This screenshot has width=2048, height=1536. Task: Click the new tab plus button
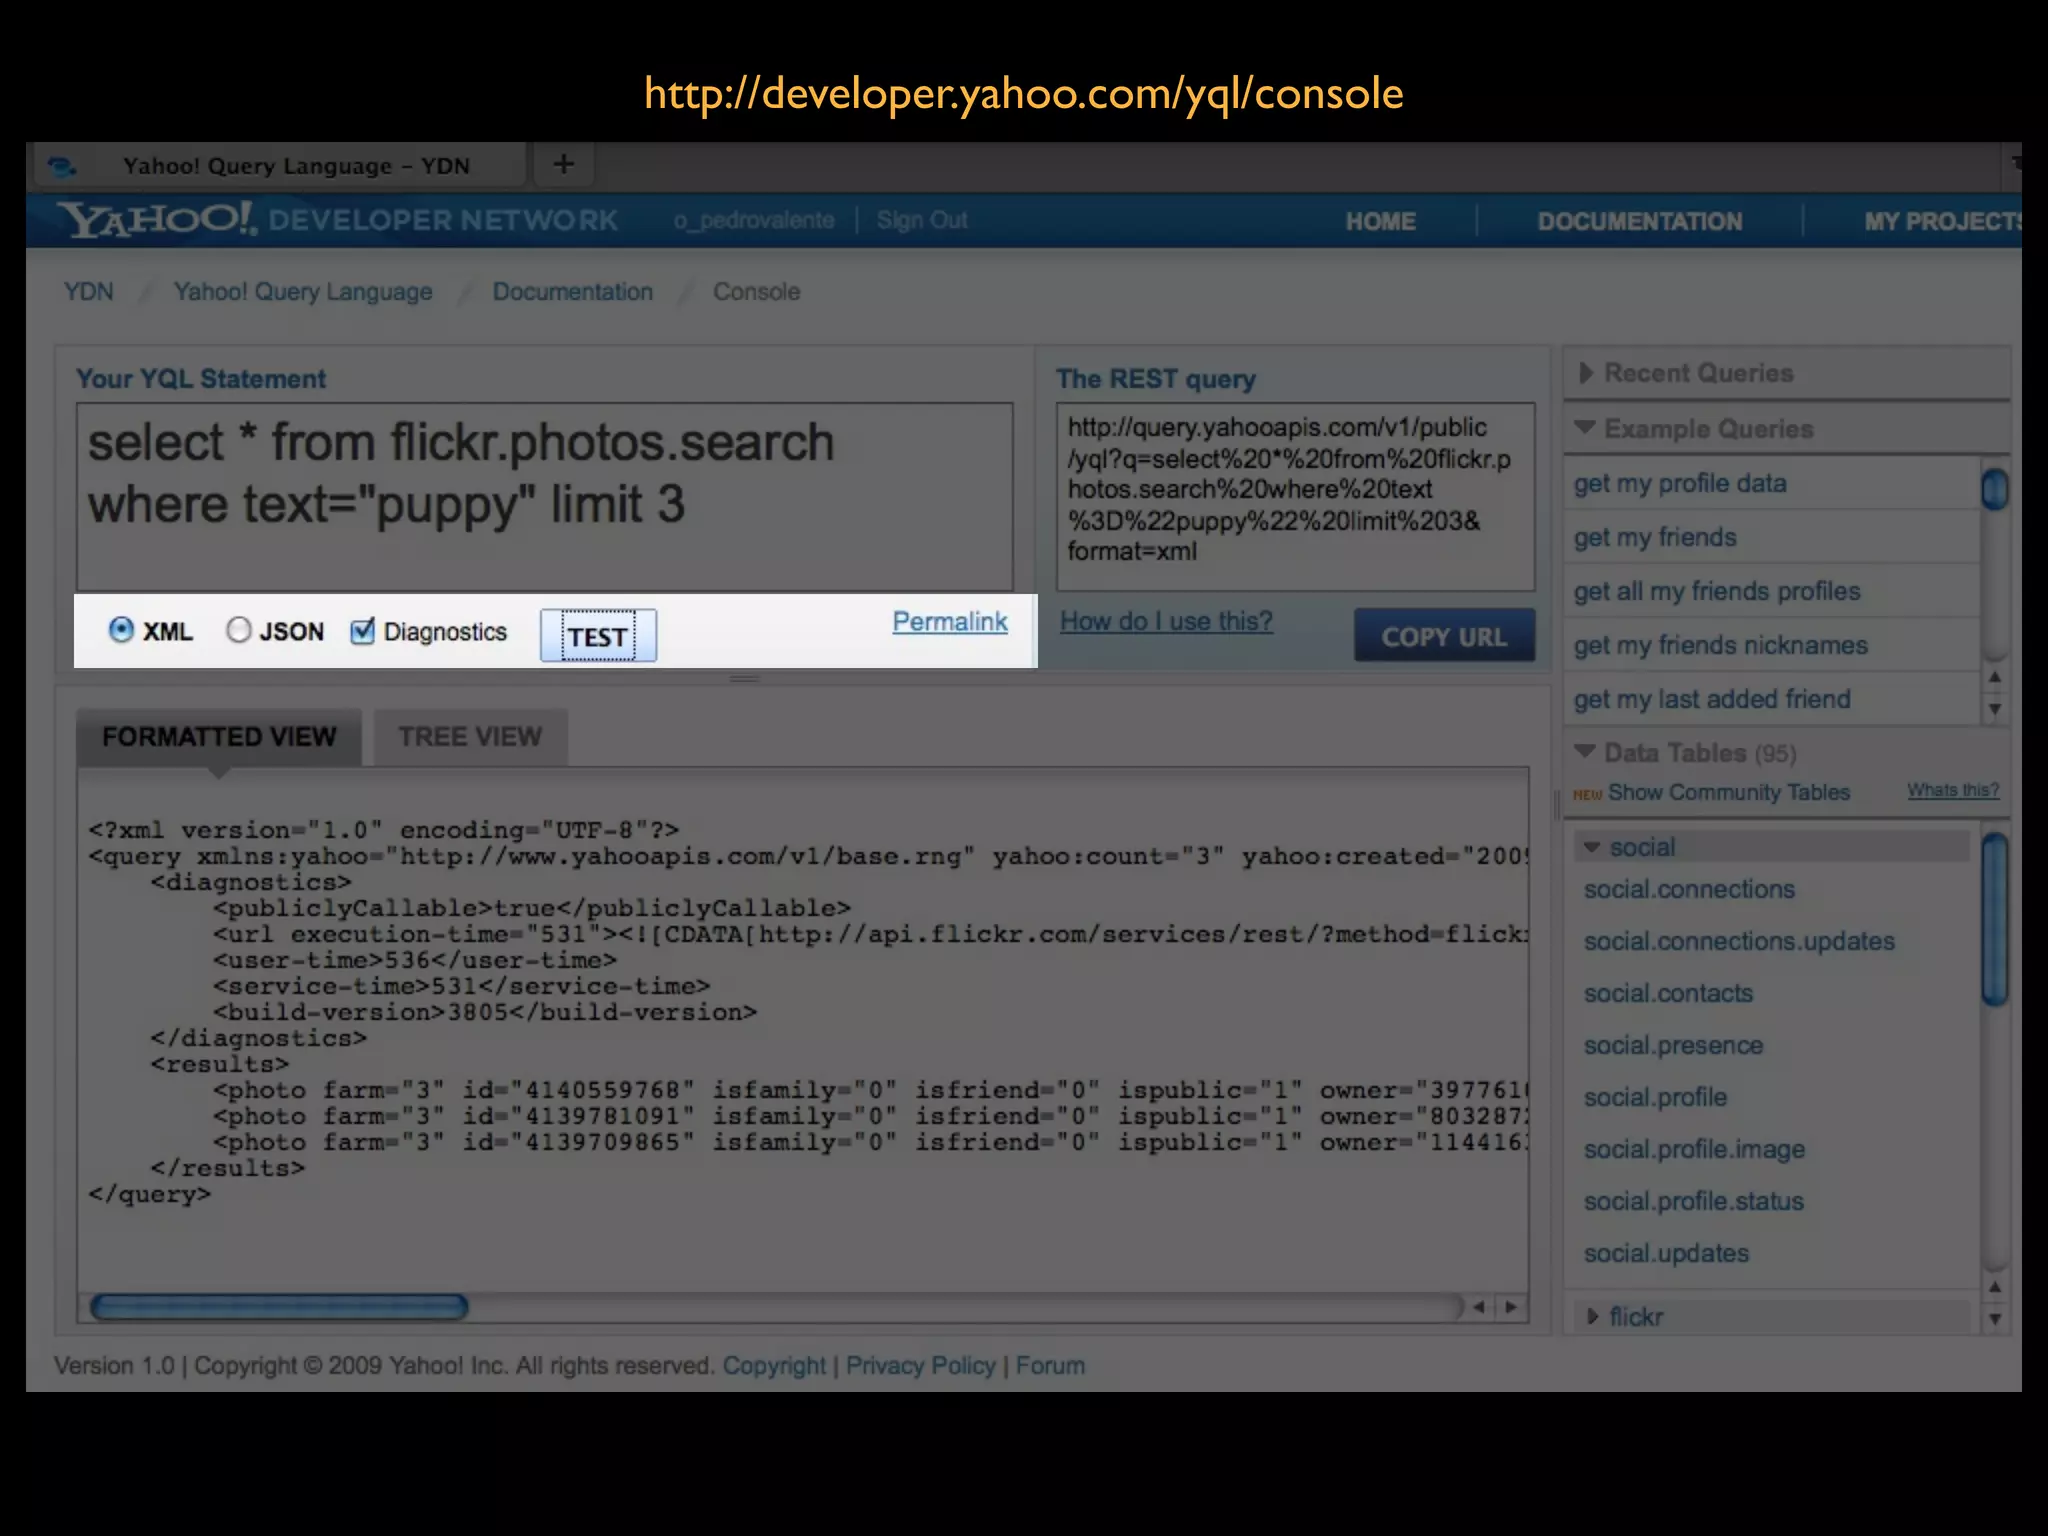coord(564,164)
